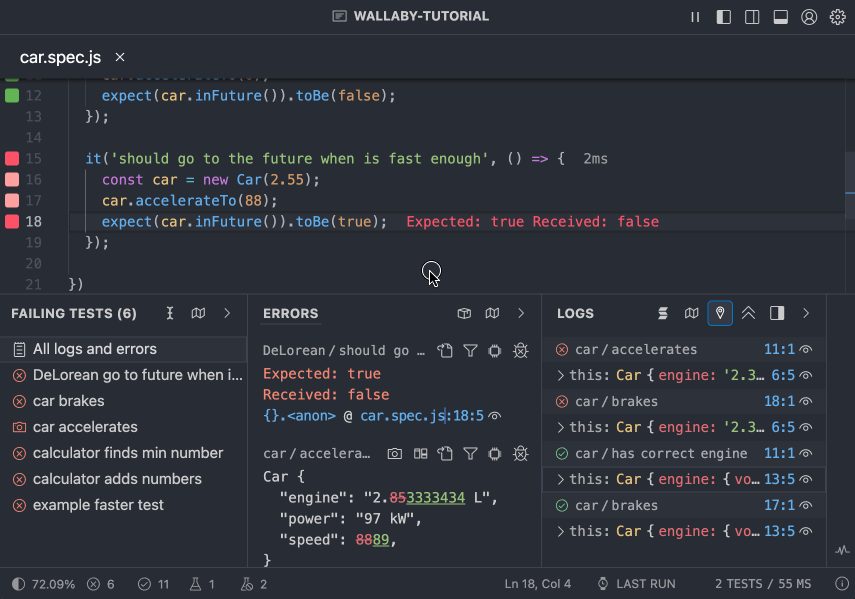Click the debug bug icon on DeLorean error row
The image size is (855, 599).
[x=521, y=350]
